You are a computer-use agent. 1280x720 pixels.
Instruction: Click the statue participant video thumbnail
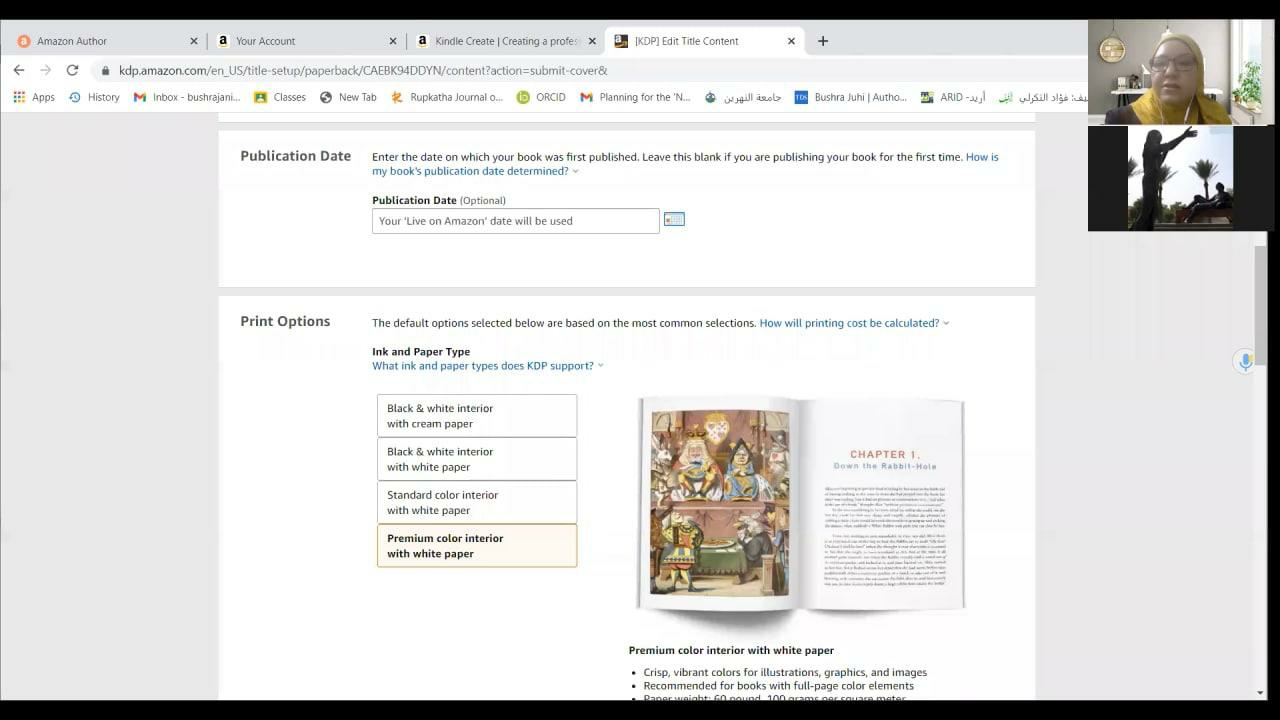tap(1181, 179)
